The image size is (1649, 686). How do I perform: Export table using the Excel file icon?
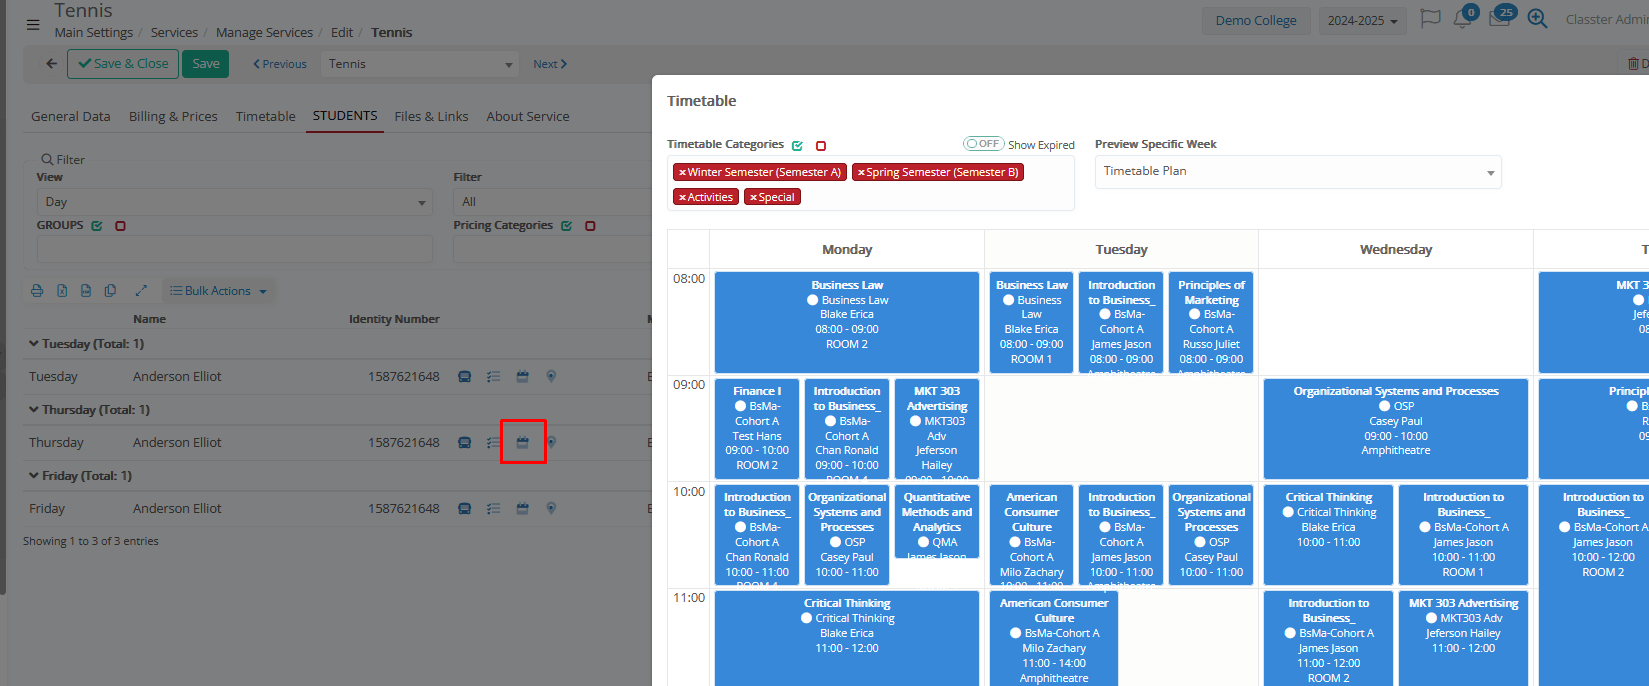[62, 291]
